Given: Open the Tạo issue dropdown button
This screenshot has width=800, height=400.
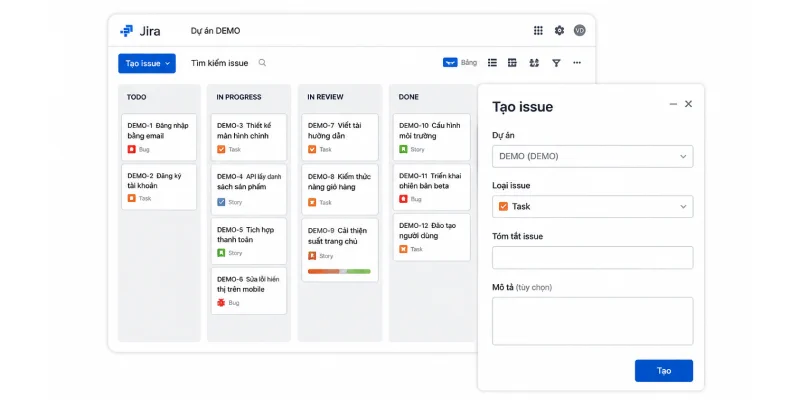Looking at the screenshot, I should (147, 63).
